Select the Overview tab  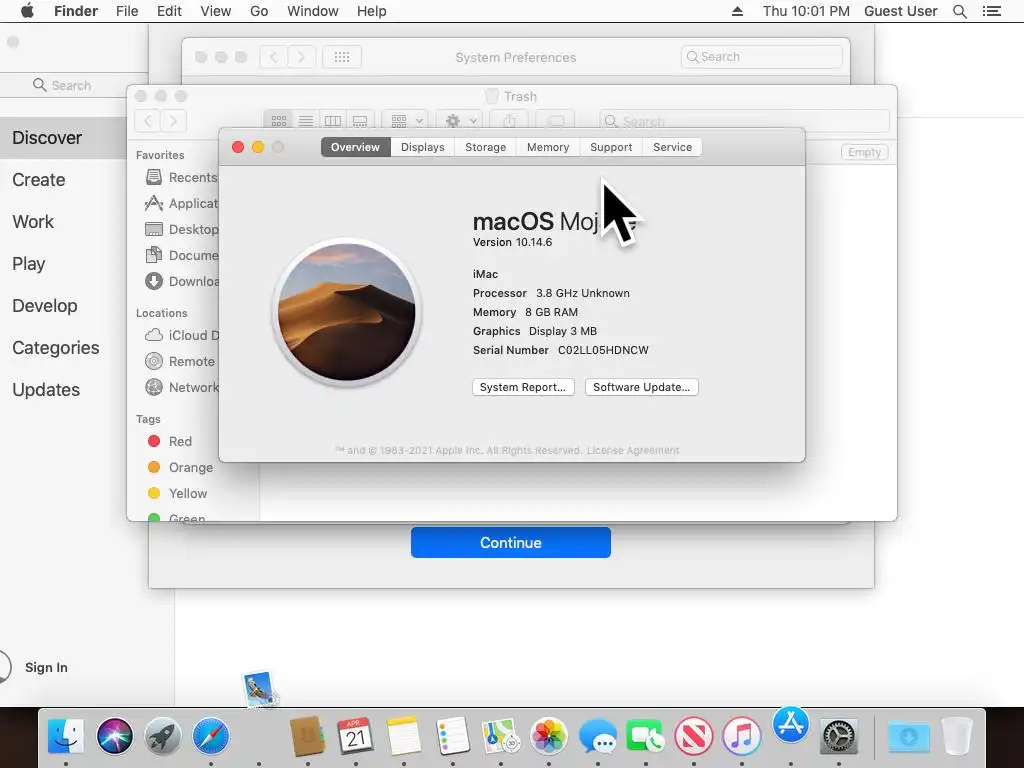click(x=355, y=147)
